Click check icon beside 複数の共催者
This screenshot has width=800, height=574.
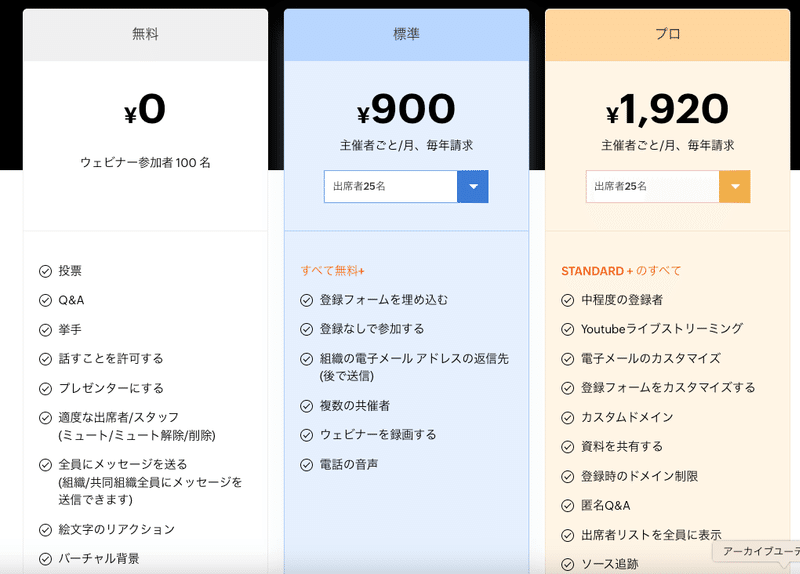point(306,406)
